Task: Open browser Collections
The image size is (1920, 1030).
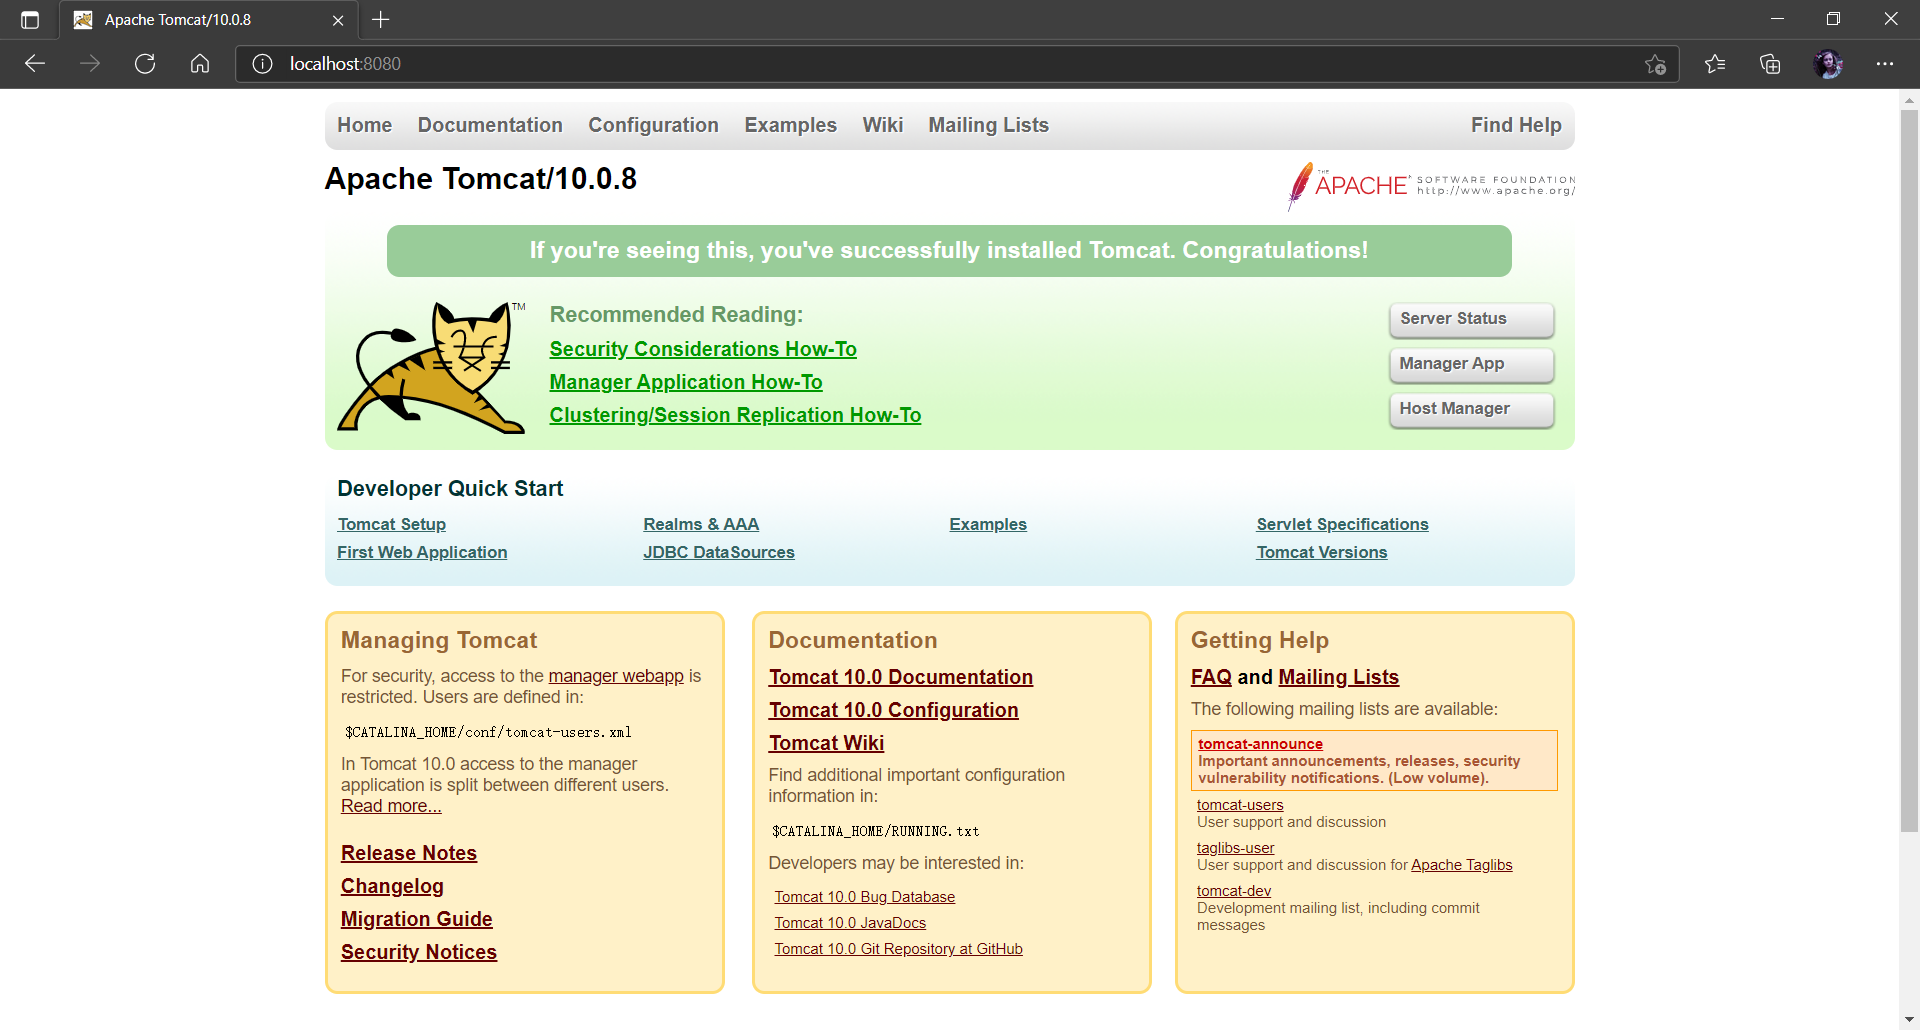Action: (1770, 64)
